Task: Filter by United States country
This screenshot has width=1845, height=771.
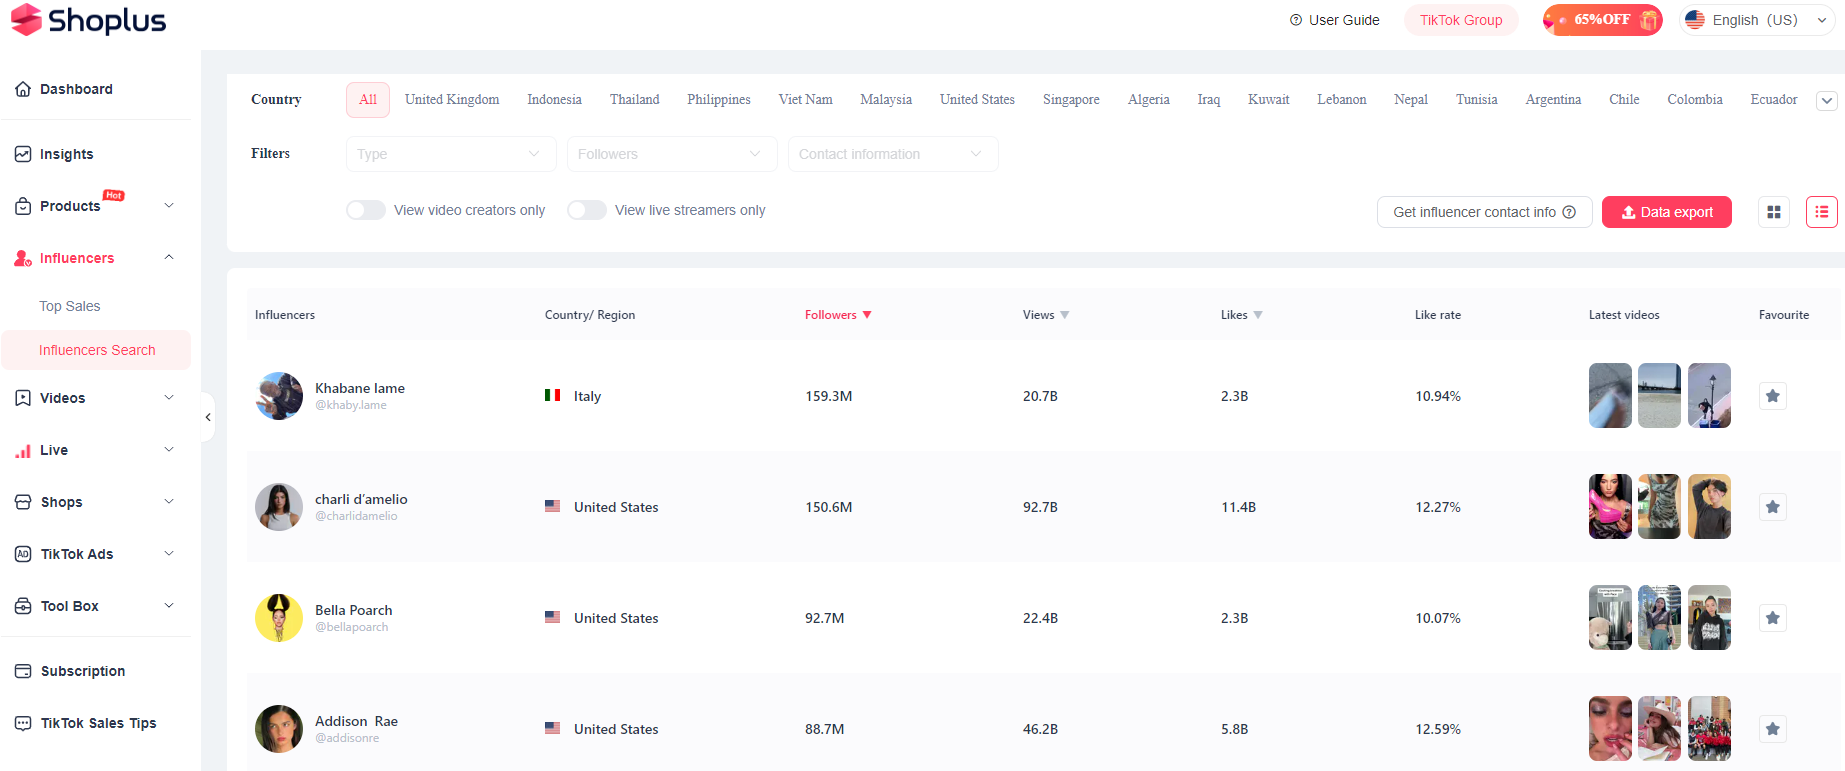Action: point(977,100)
